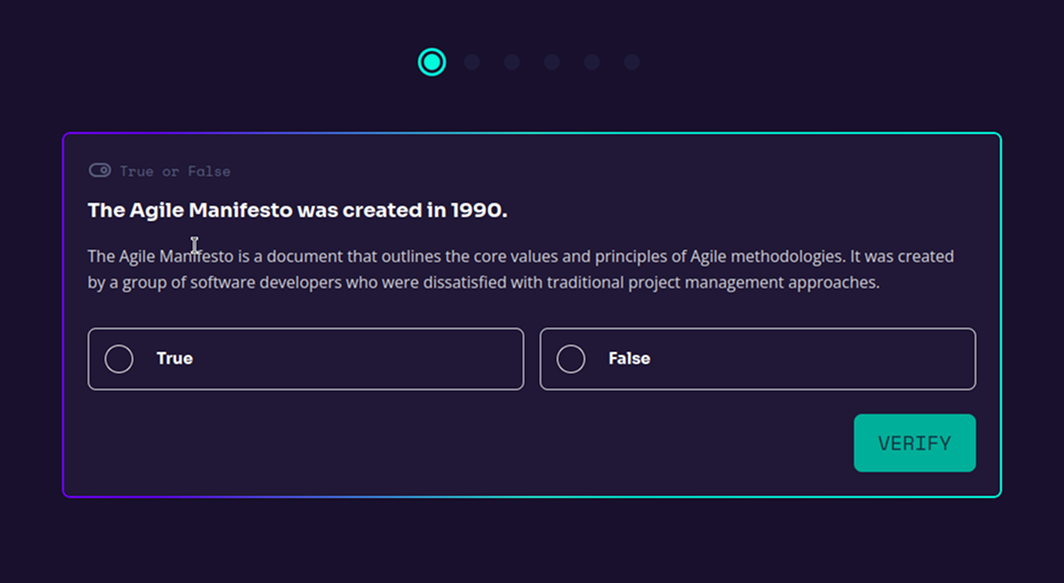The height and width of the screenshot is (583, 1064).
Task: Choose the "True" answer label text
Action: (174, 359)
